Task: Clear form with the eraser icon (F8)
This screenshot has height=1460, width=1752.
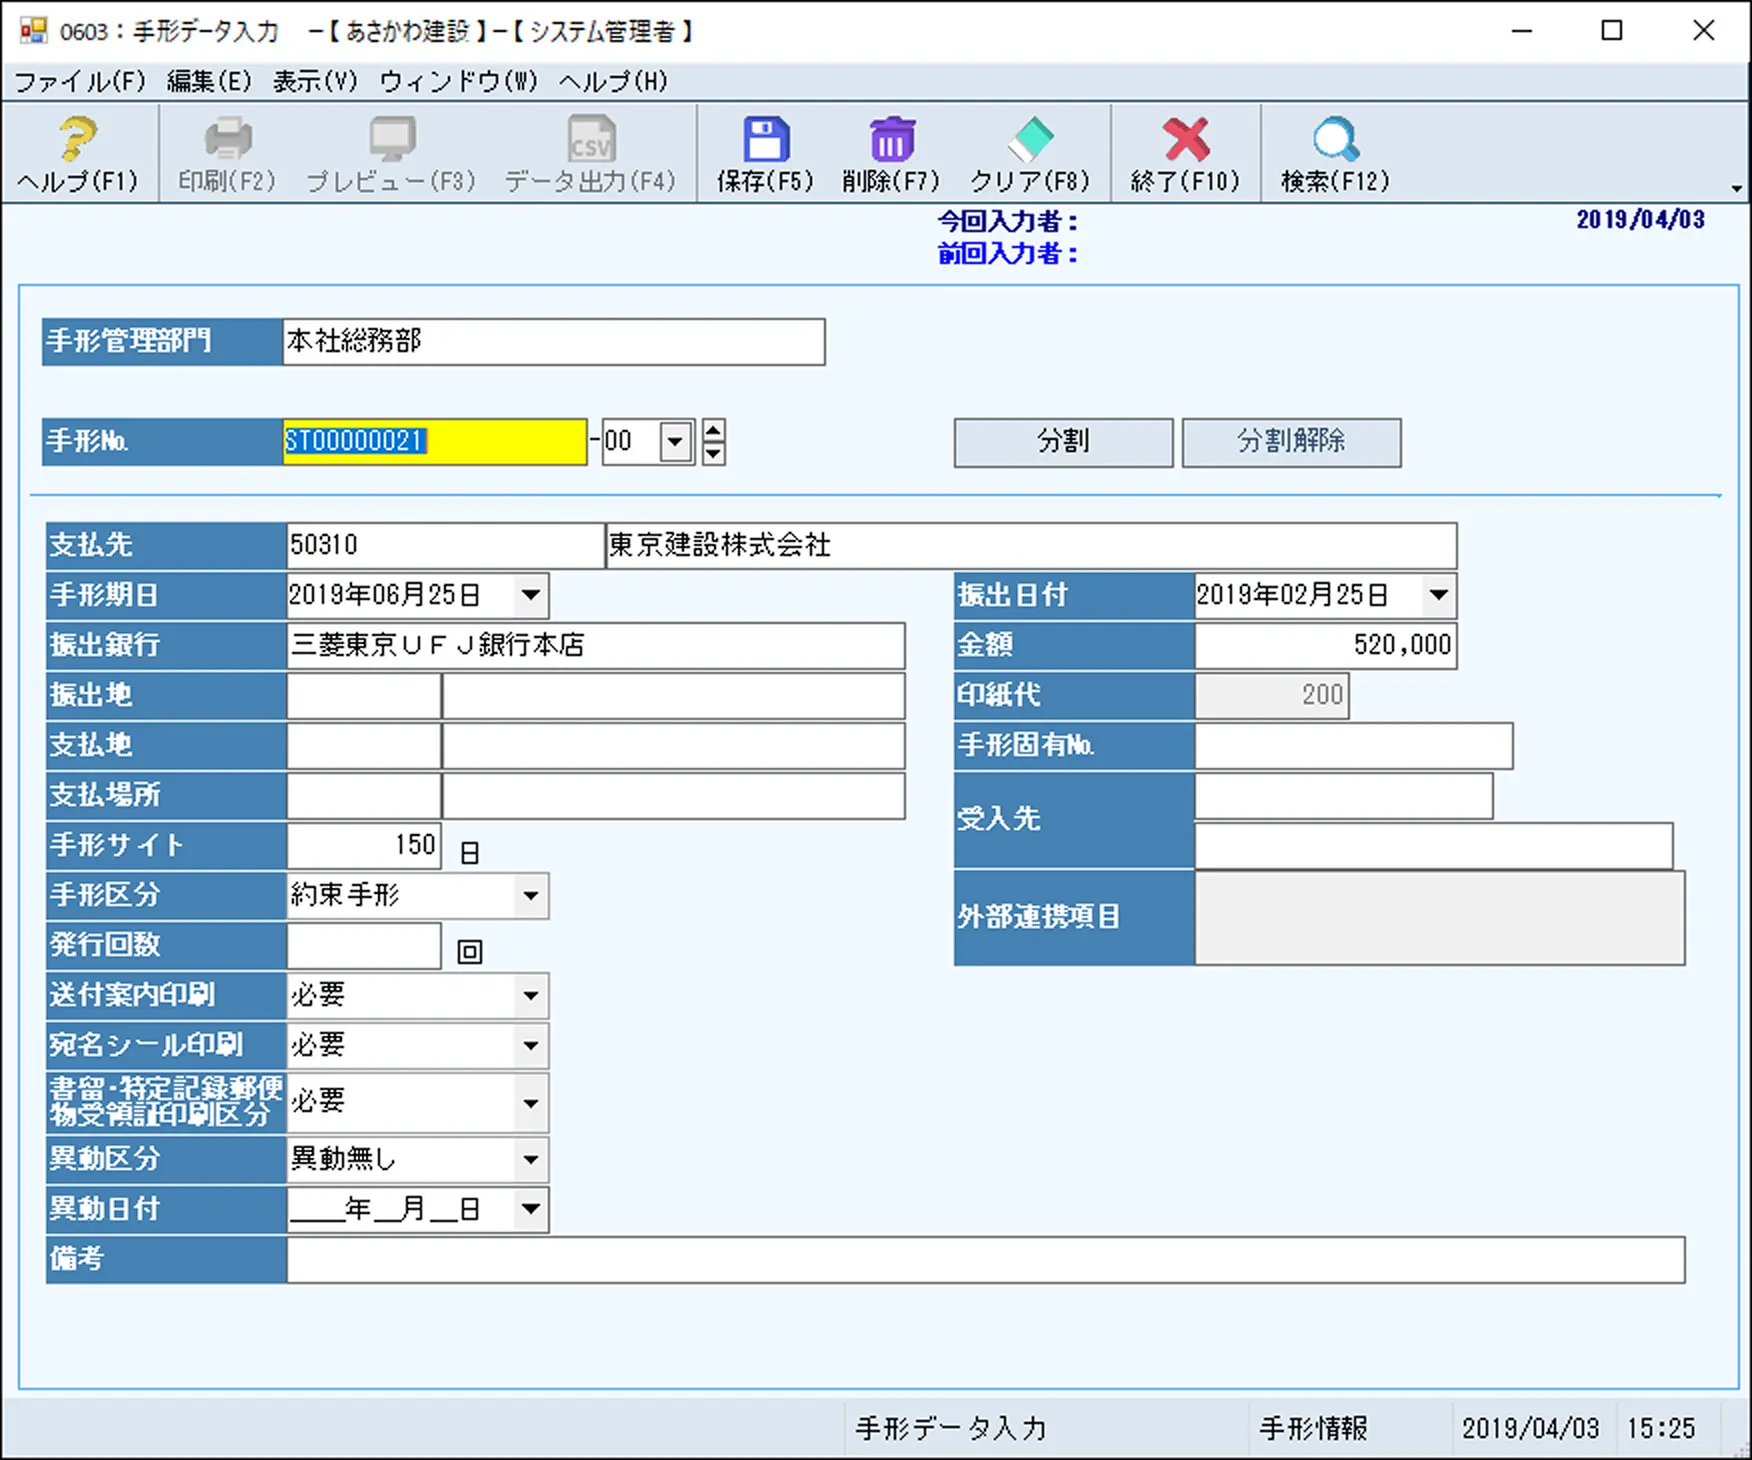Action: pyautogui.click(x=1030, y=140)
